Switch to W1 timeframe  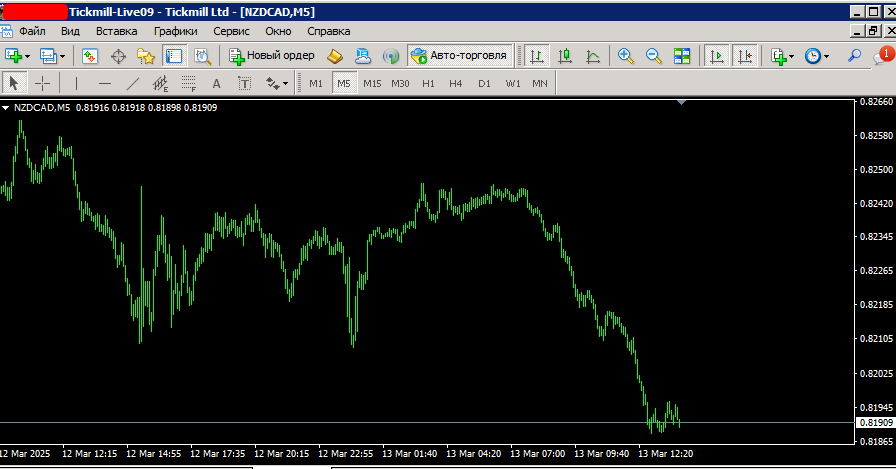coord(513,83)
